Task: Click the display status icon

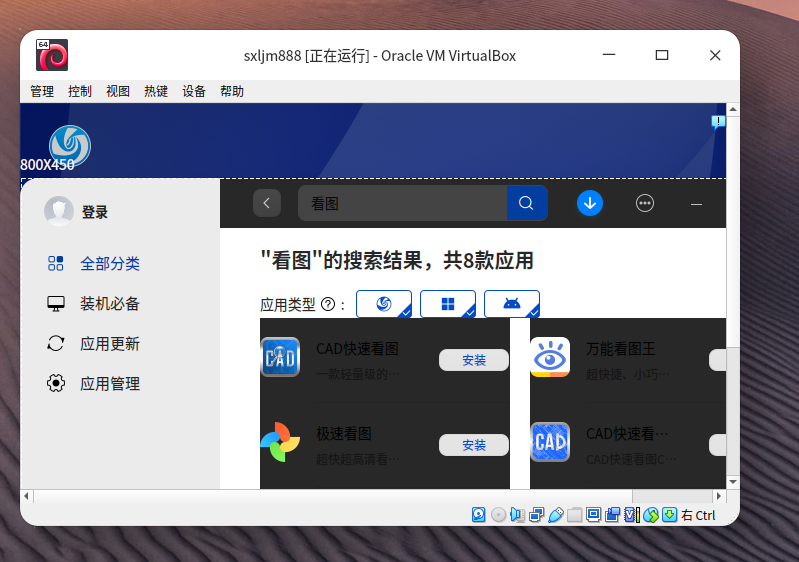Action: pyautogui.click(x=593, y=515)
